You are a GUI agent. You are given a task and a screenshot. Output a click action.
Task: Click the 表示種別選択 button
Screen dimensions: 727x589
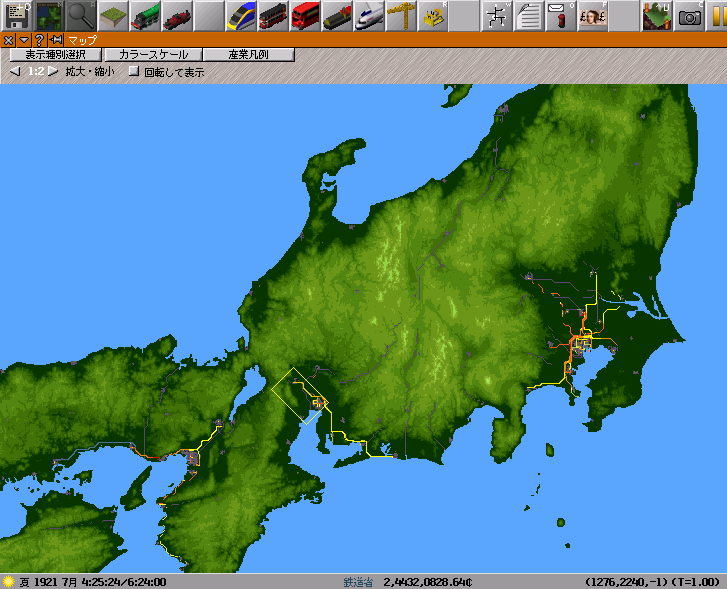pyautogui.click(x=55, y=55)
